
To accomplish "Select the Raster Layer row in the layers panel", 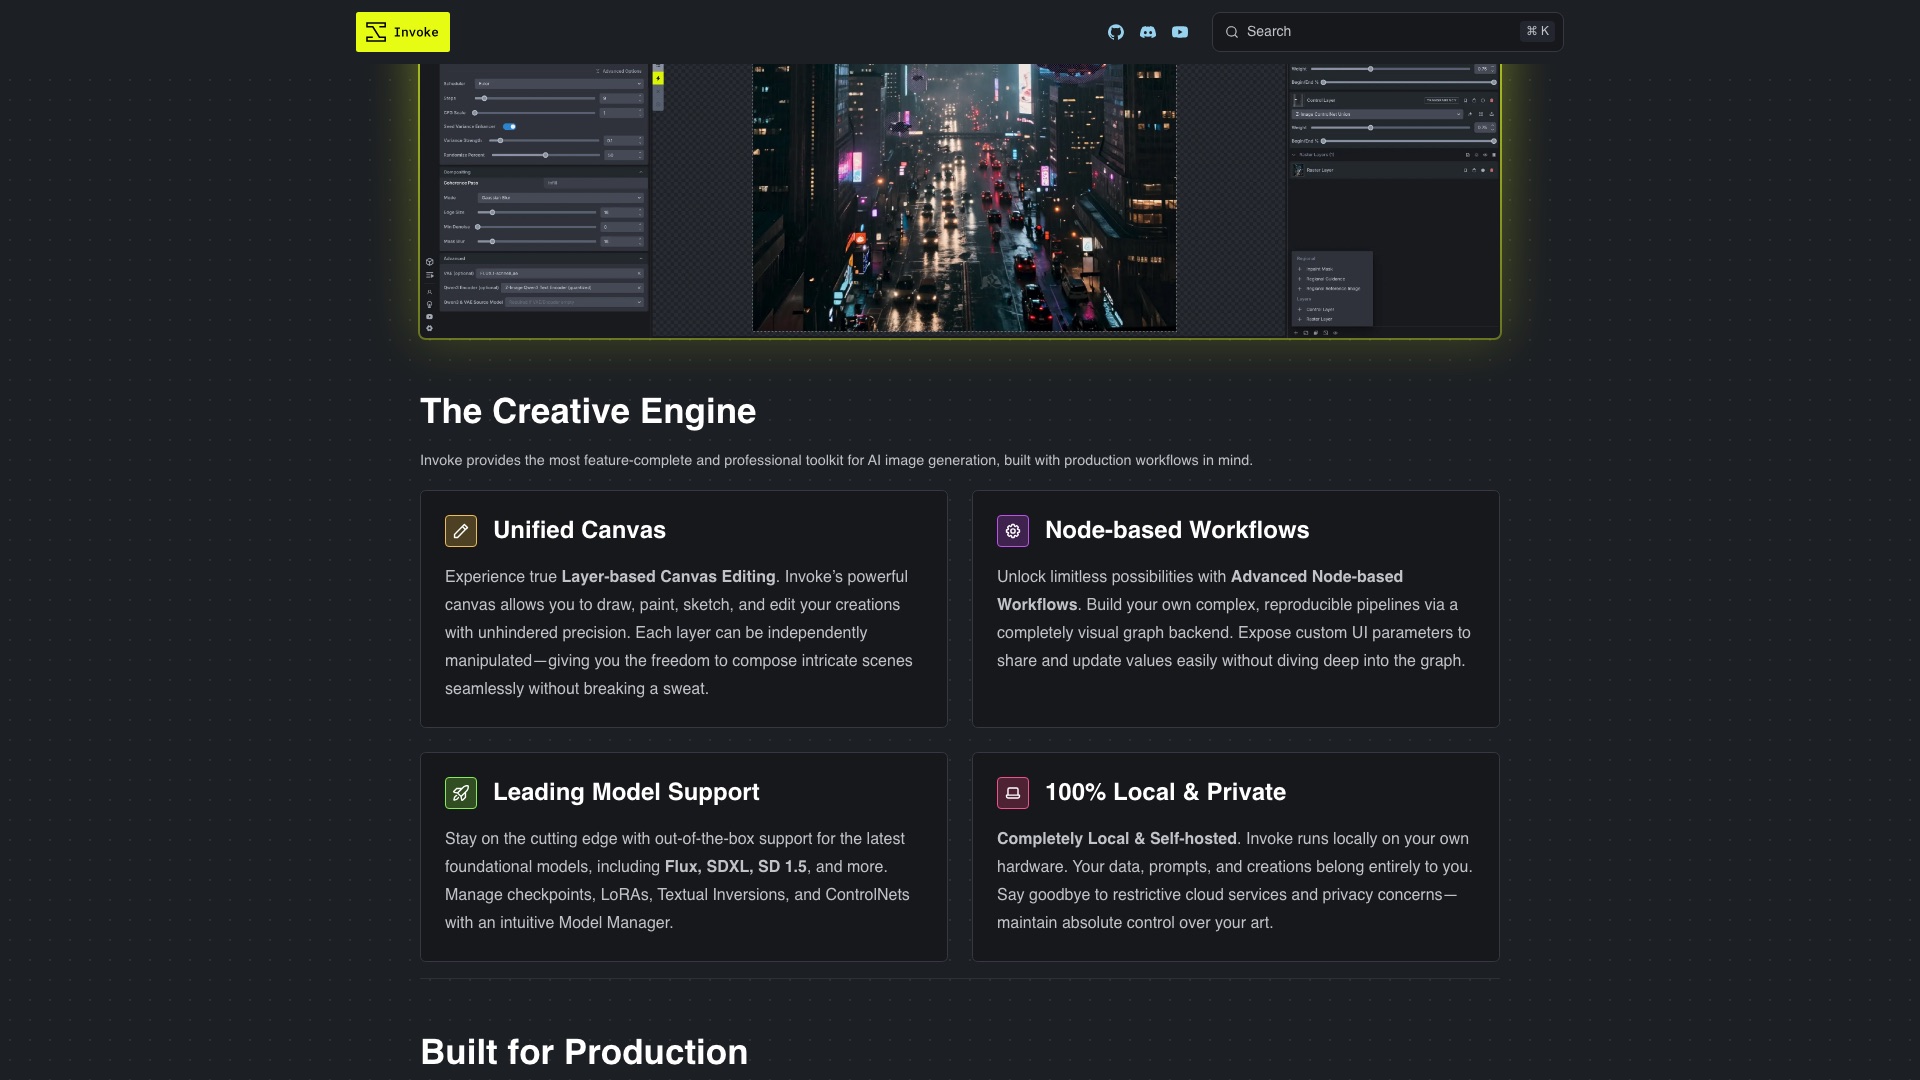I will point(1393,170).
